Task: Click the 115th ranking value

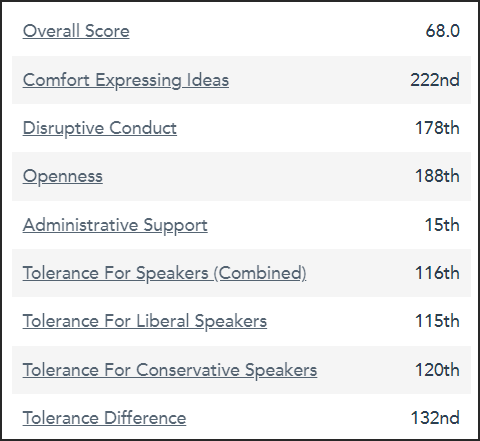Action: pos(437,321)
